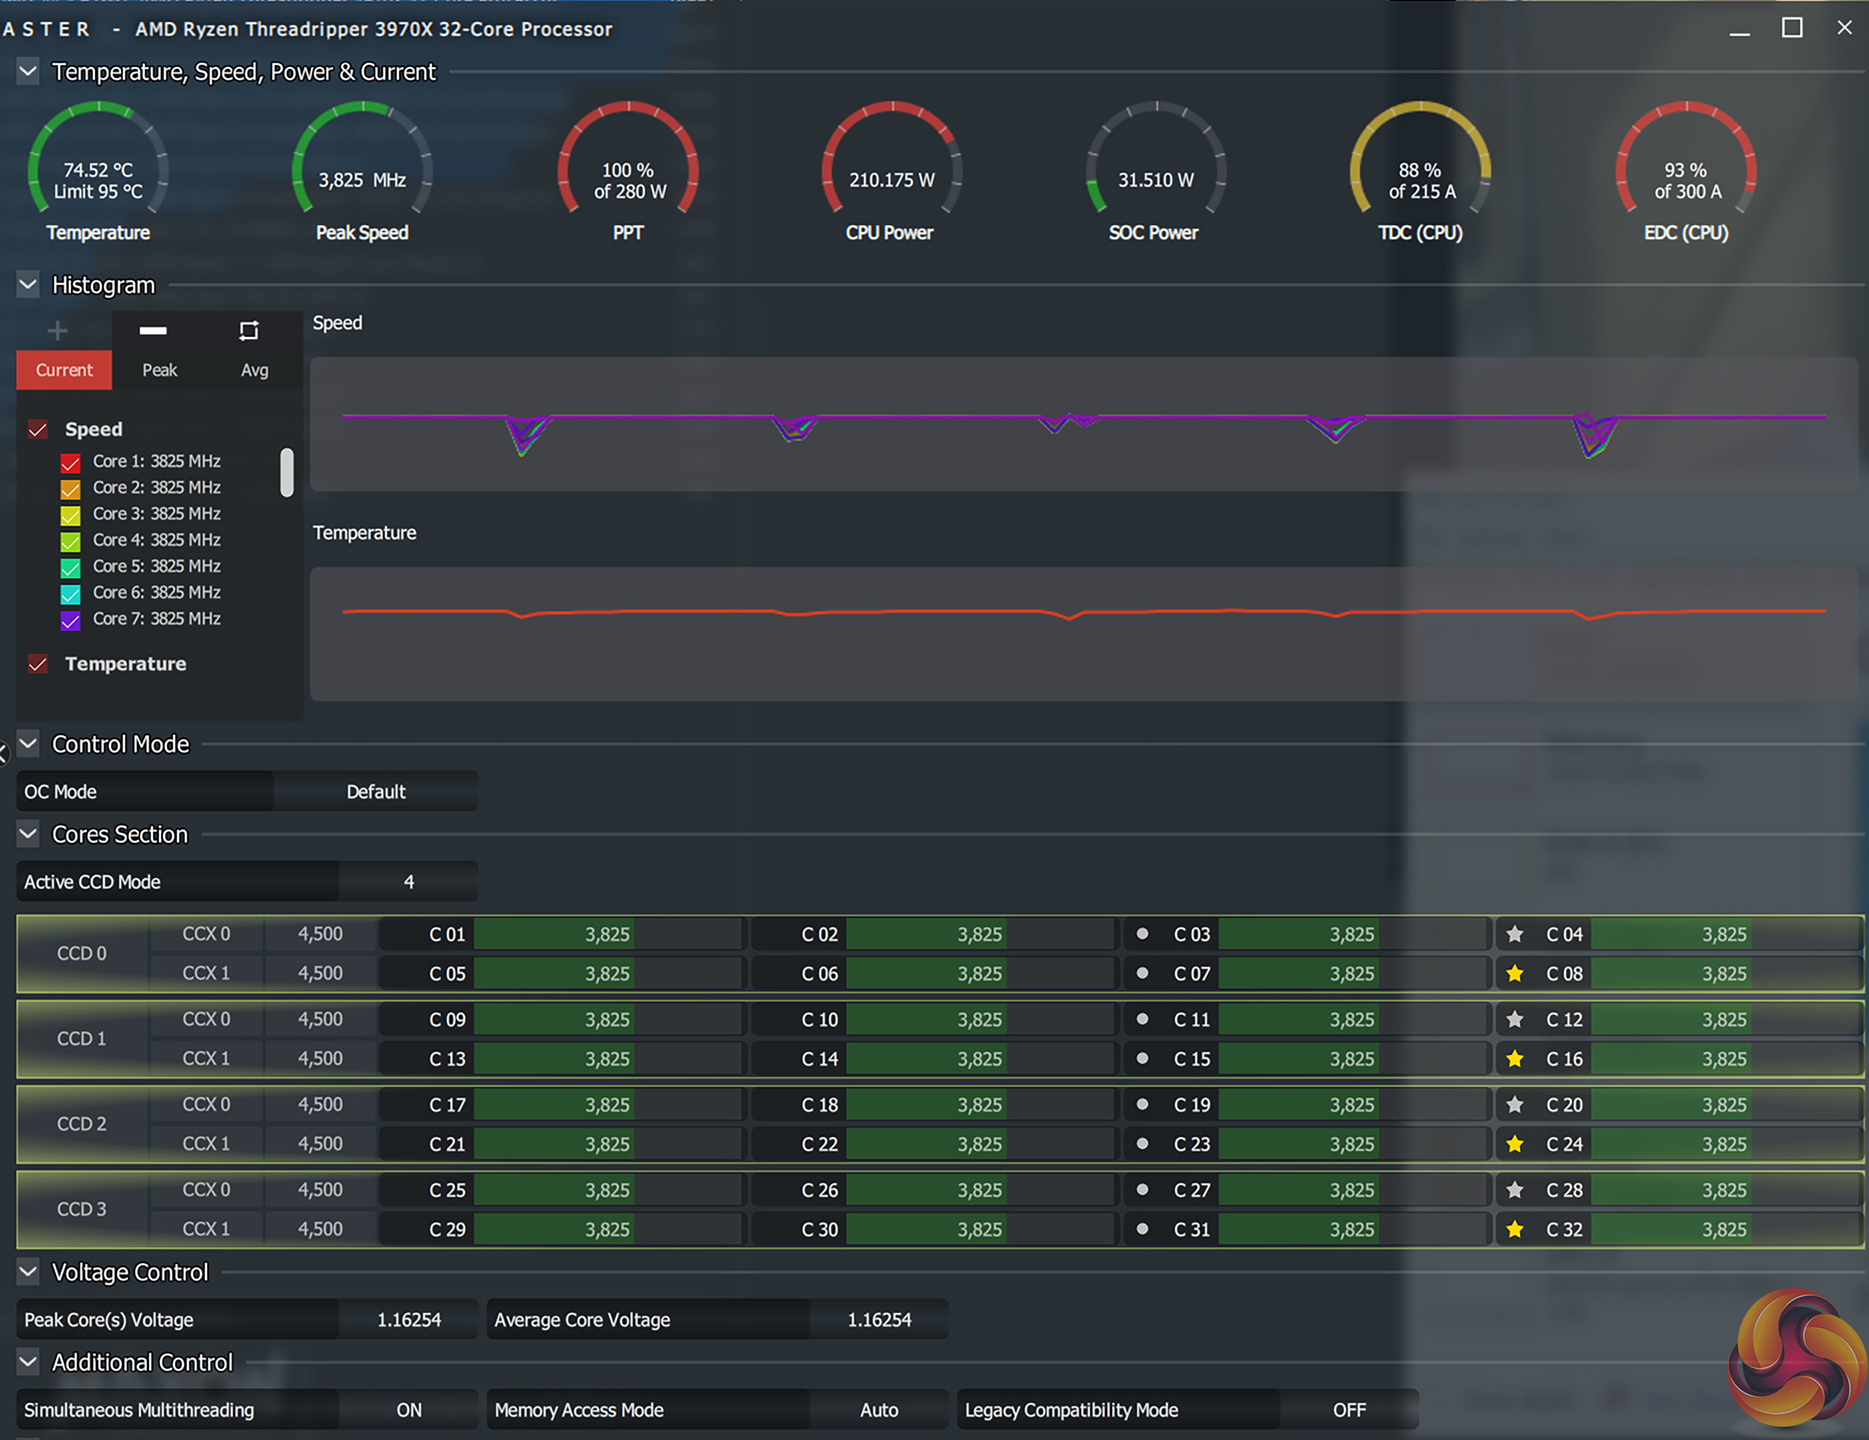Toggle the Core 1 red checkbox

(70, 463)
